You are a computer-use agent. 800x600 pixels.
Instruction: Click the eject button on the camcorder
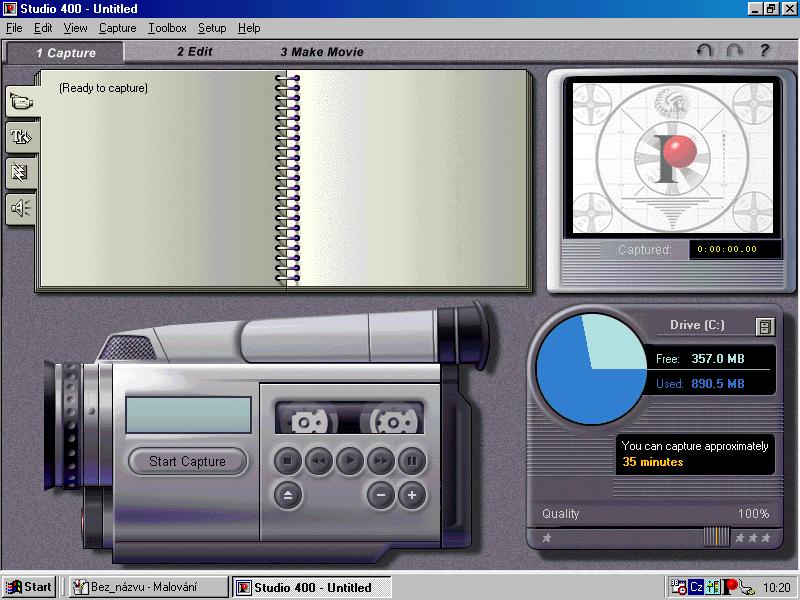tap(288, 495)
